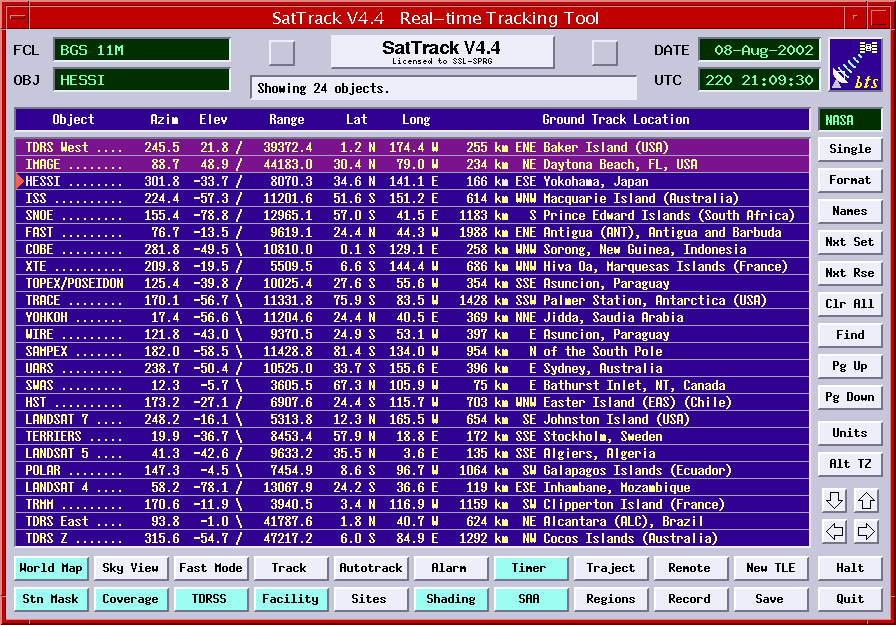Open the Sites option
The width and height of the screenshot is (896, 625).
click(x=370, y=599)
